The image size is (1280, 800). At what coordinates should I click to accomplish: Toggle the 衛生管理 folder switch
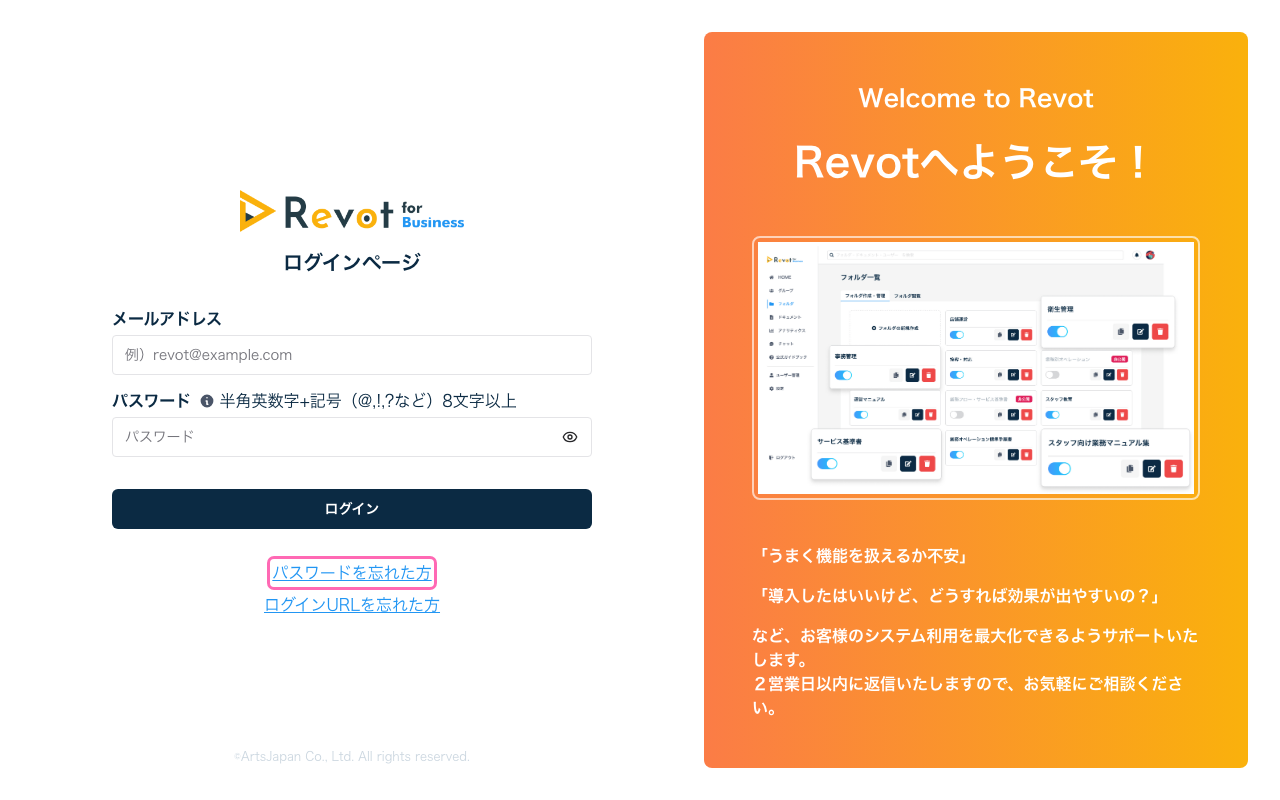point(1058,332)
